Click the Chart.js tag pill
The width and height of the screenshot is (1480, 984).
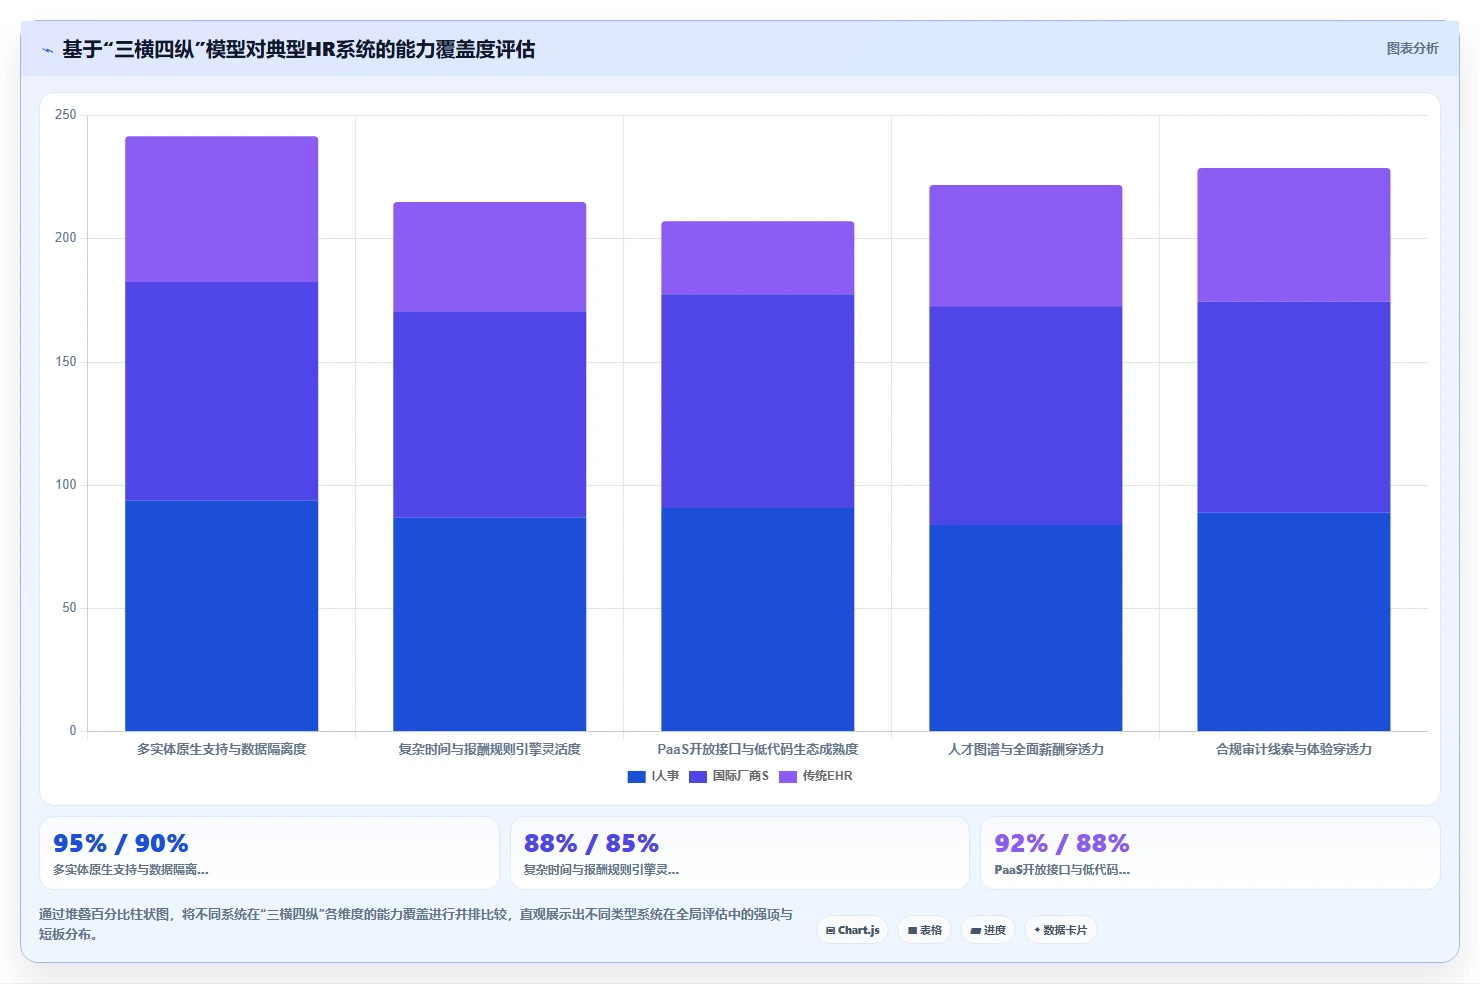coord(853,930)
